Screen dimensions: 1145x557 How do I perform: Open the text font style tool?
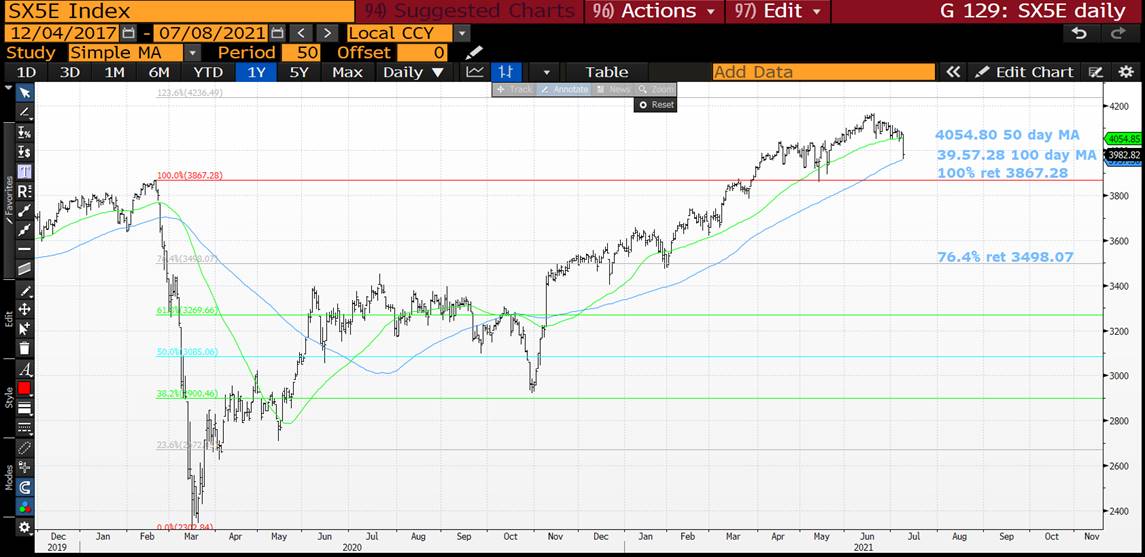coord(24,369)
